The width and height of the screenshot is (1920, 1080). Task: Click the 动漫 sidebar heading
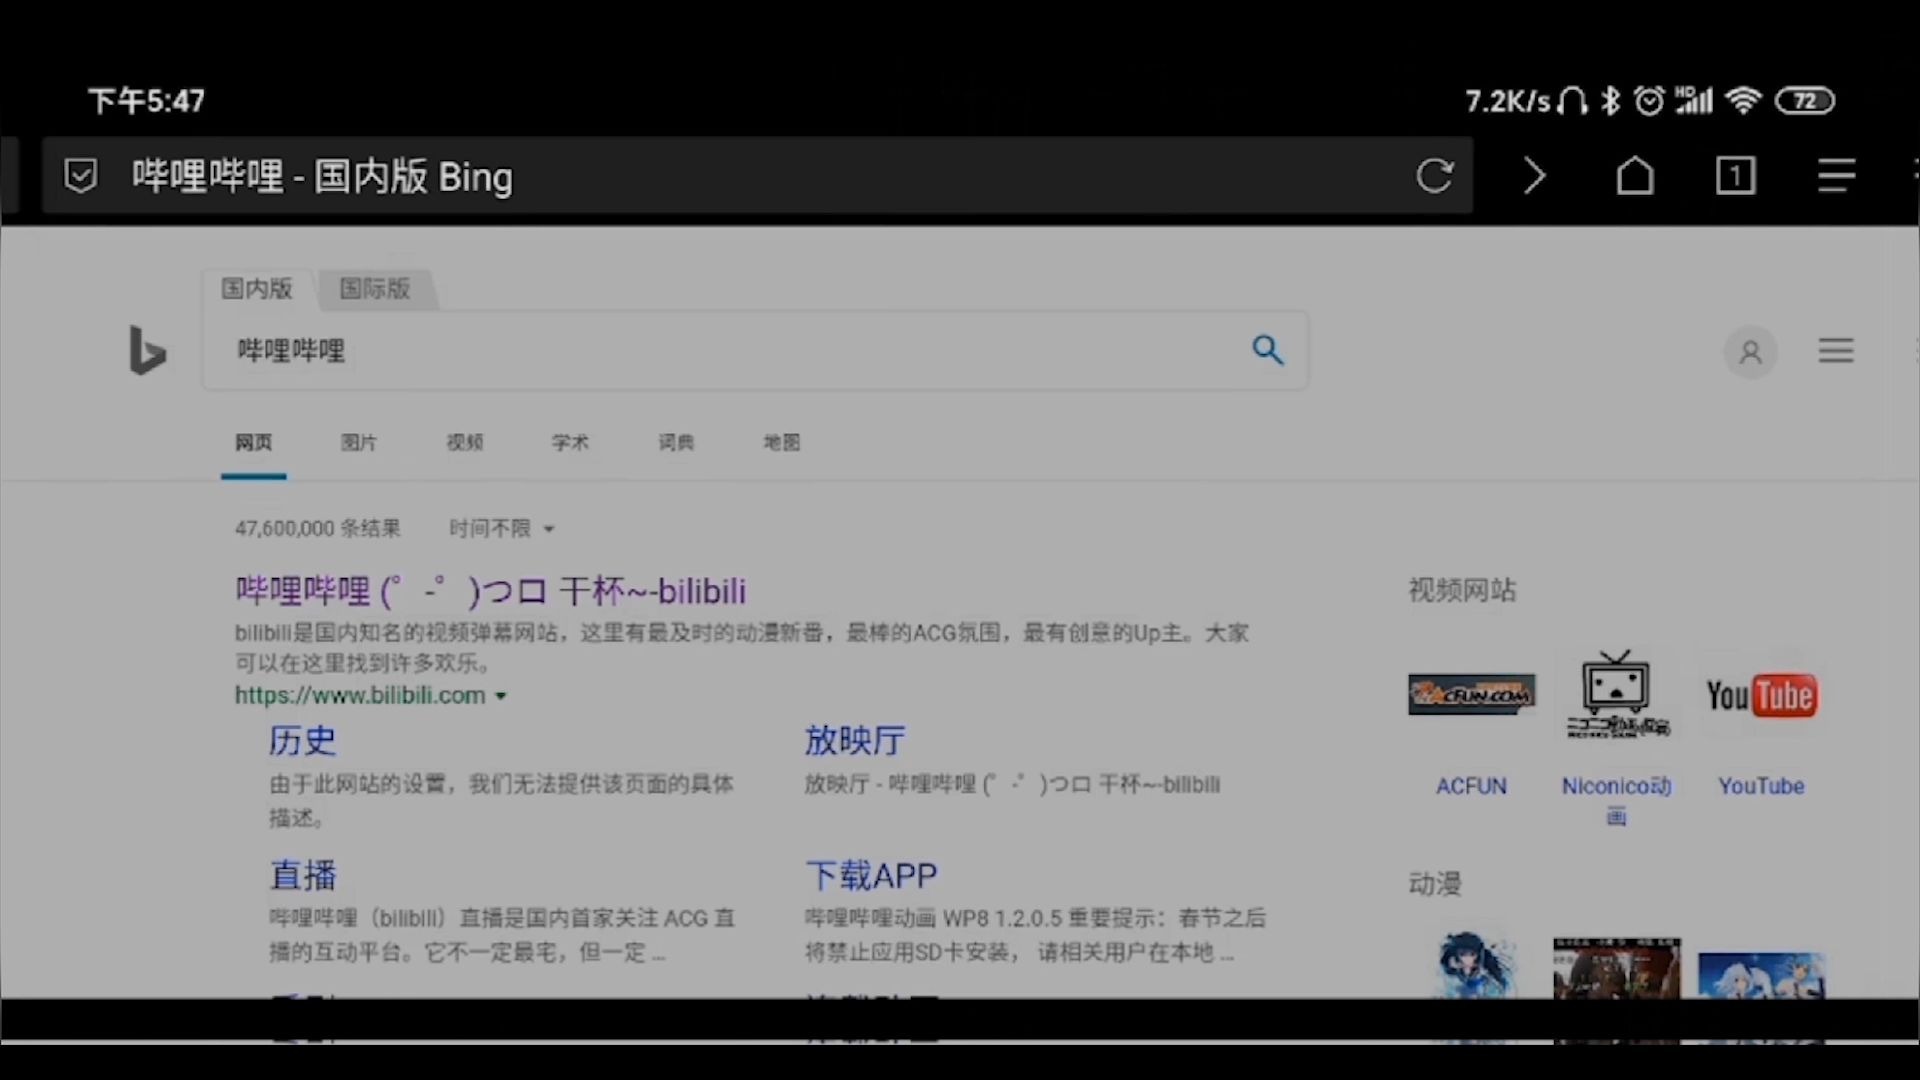[1435, 883]
